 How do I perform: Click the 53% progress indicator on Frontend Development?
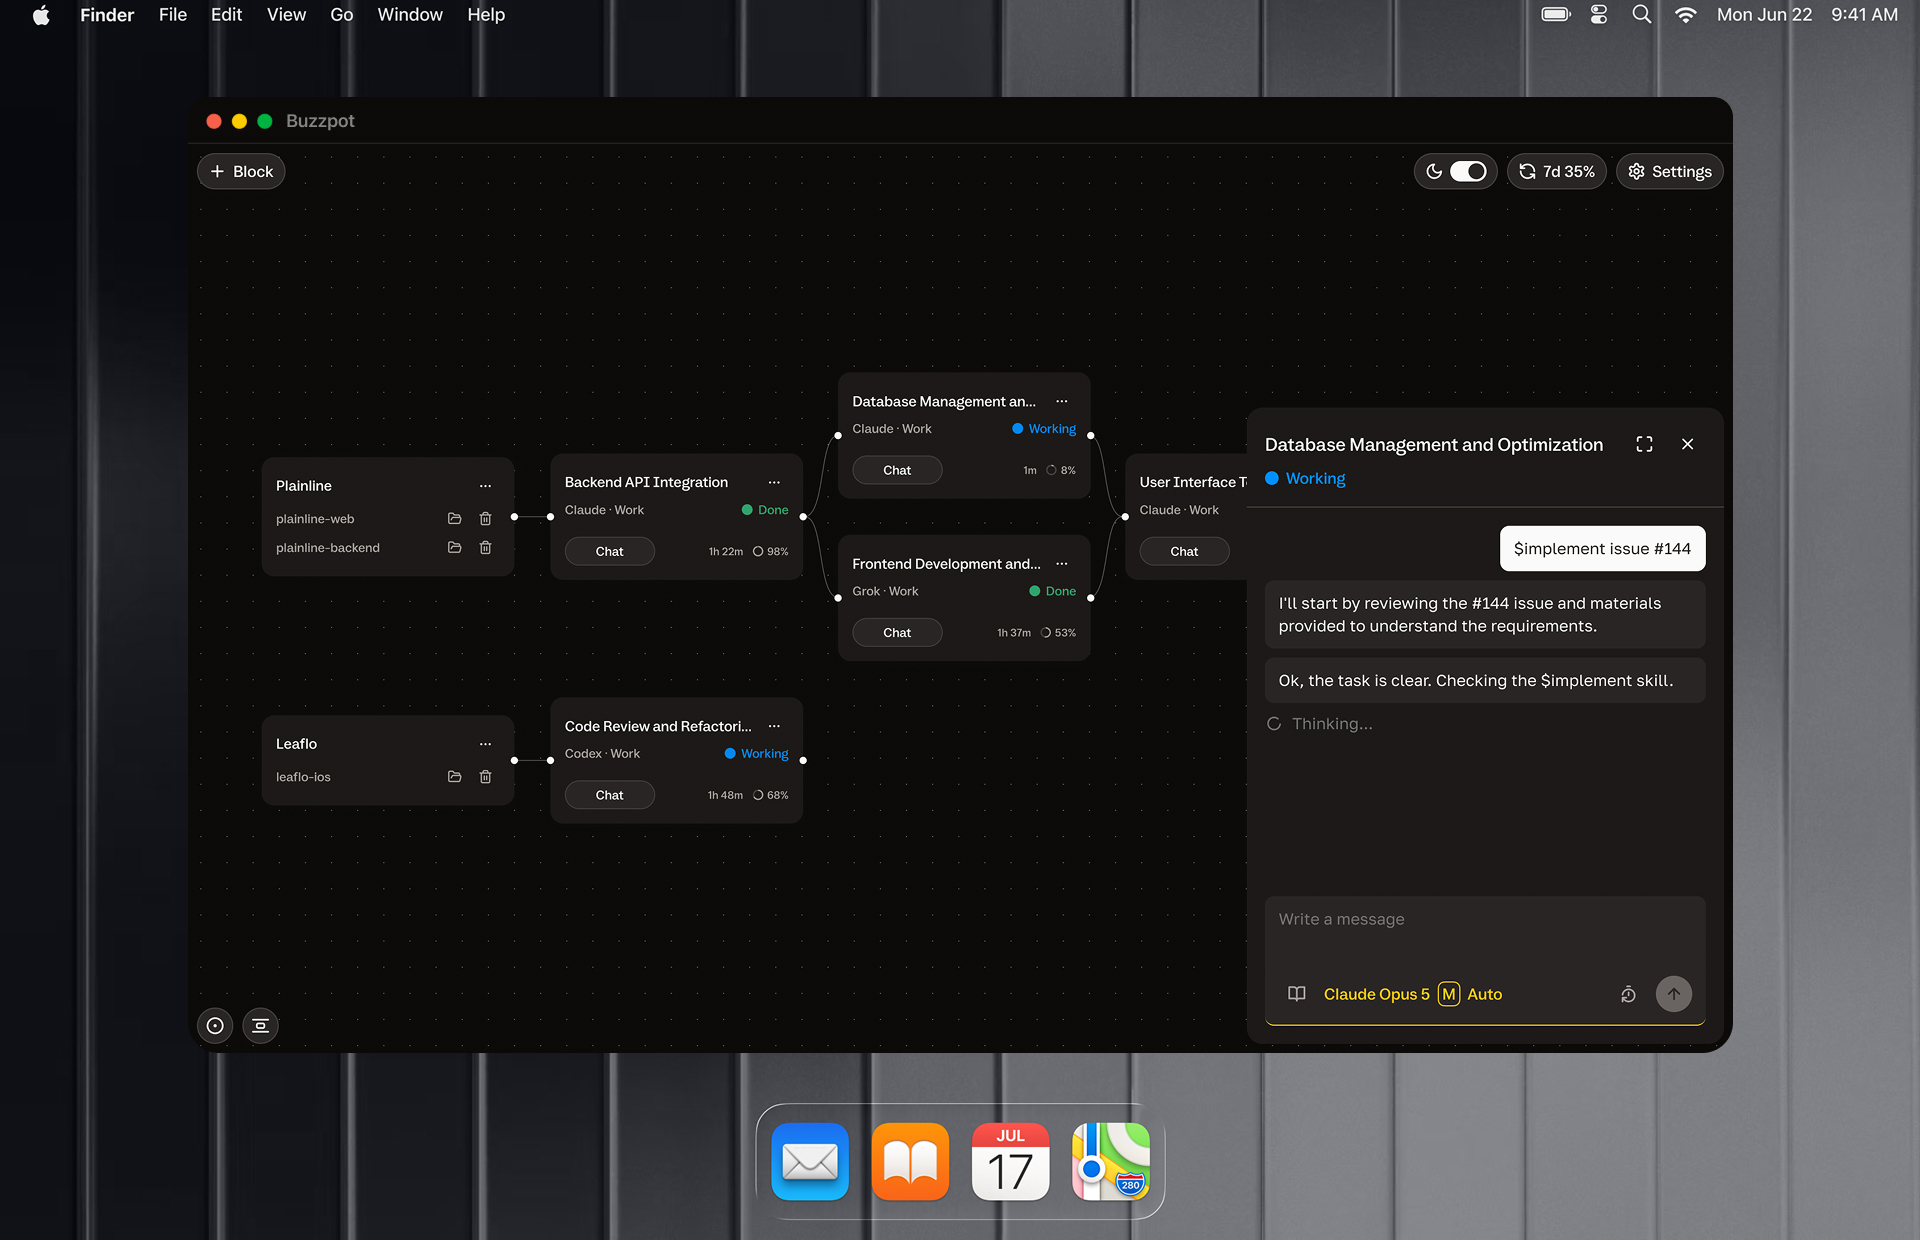[1058, 633]
